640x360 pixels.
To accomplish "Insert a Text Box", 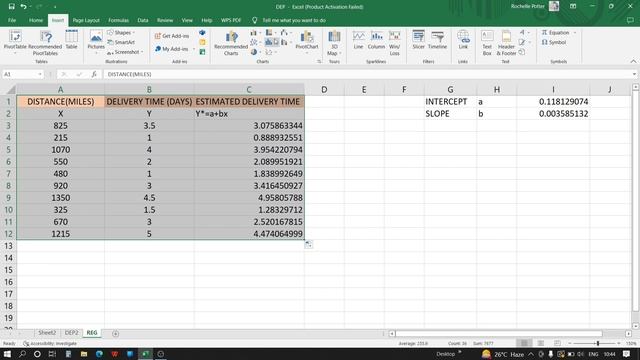I will pyautogui.click(x=487, y=43).
